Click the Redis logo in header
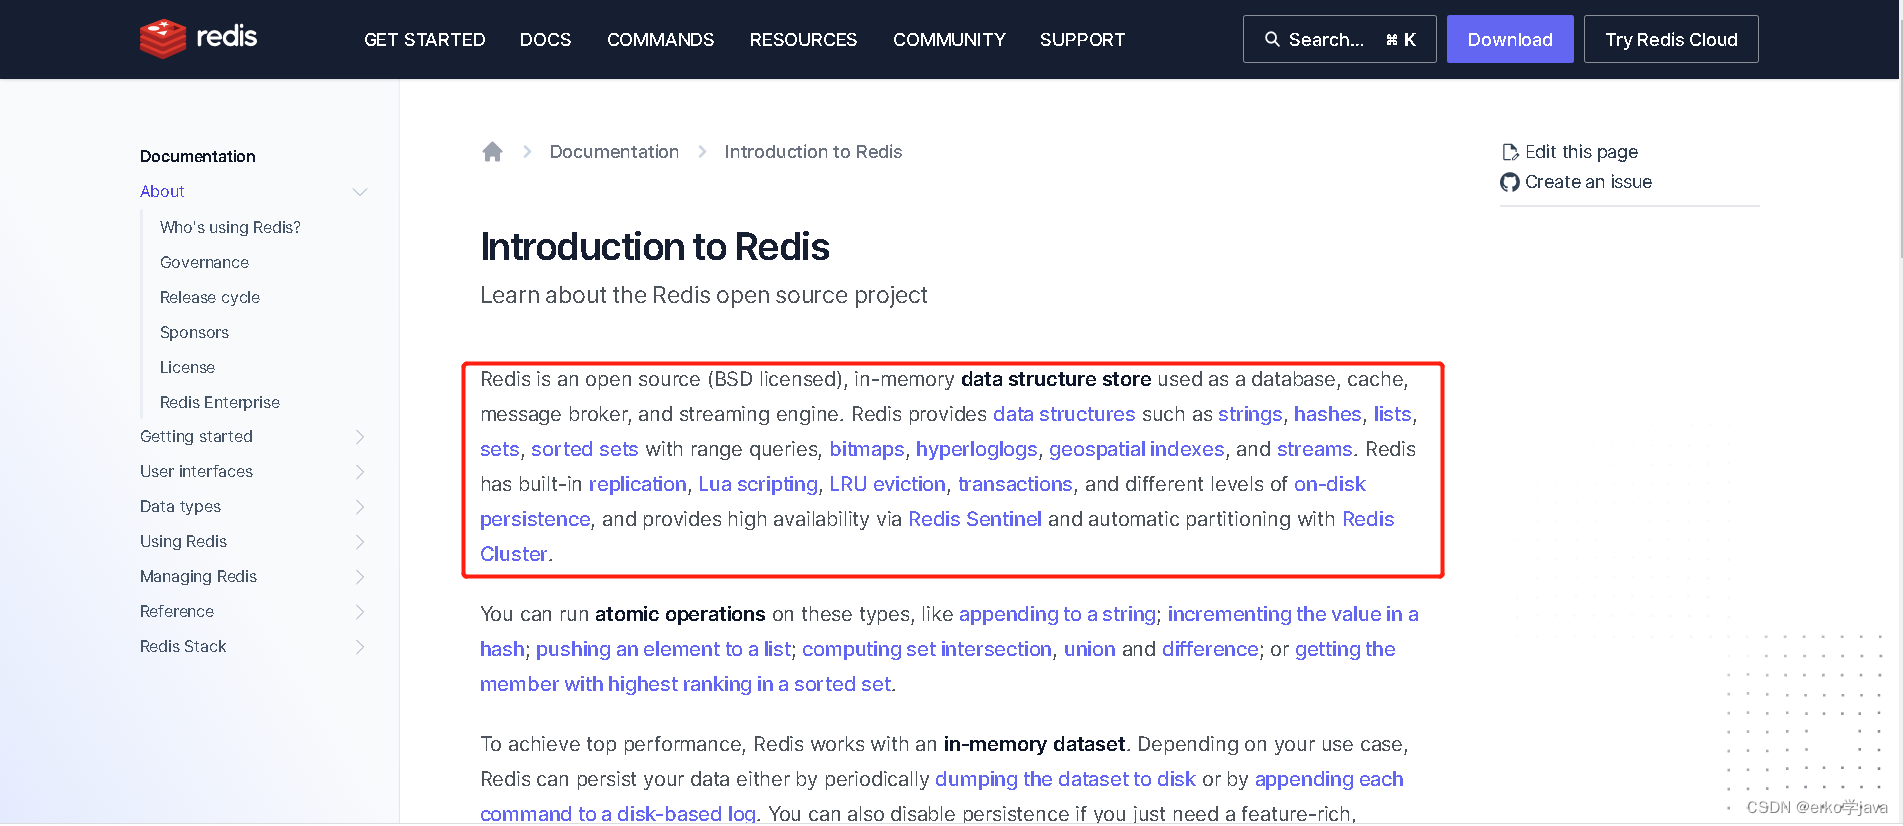The image size is (1903, 826). [198, 39]
